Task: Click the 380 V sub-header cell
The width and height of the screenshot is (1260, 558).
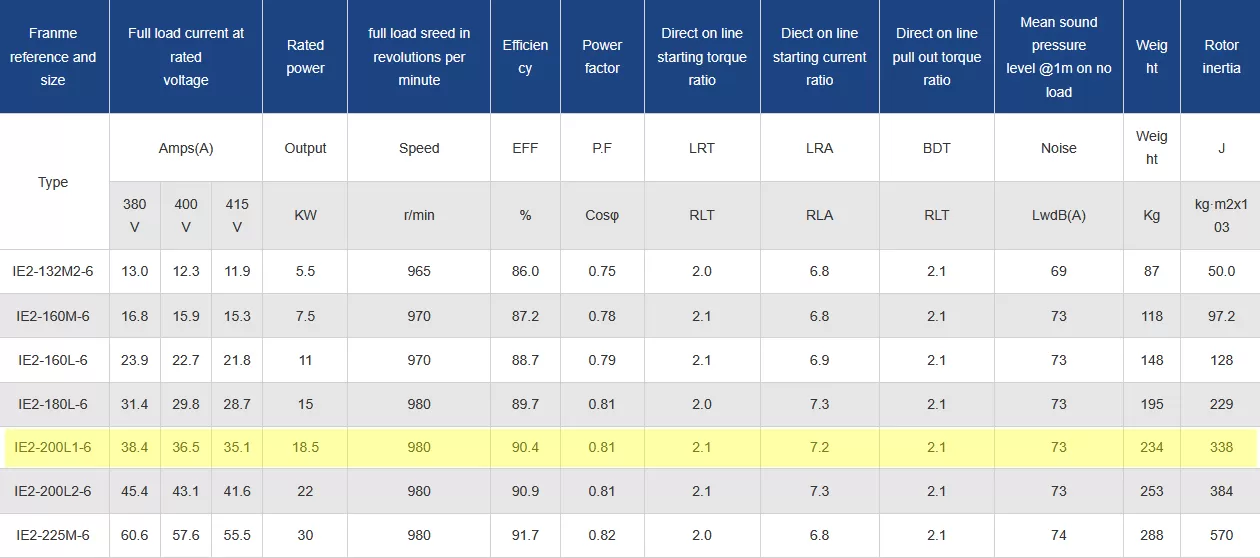Action: pos(134,215)
